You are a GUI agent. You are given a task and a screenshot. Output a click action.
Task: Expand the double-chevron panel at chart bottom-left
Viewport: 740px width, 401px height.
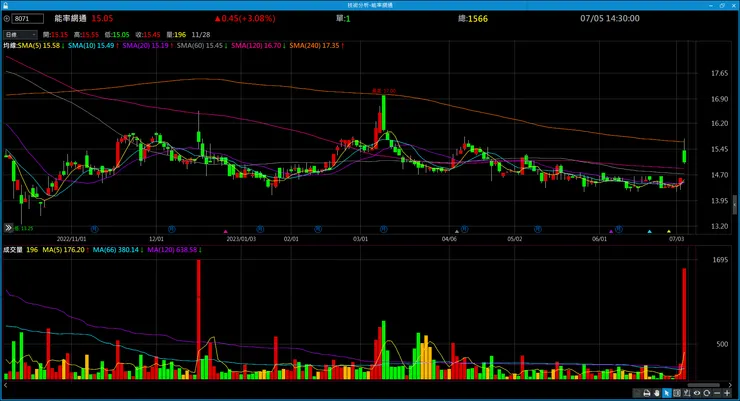pyautogui.click(x=8, y=228)
